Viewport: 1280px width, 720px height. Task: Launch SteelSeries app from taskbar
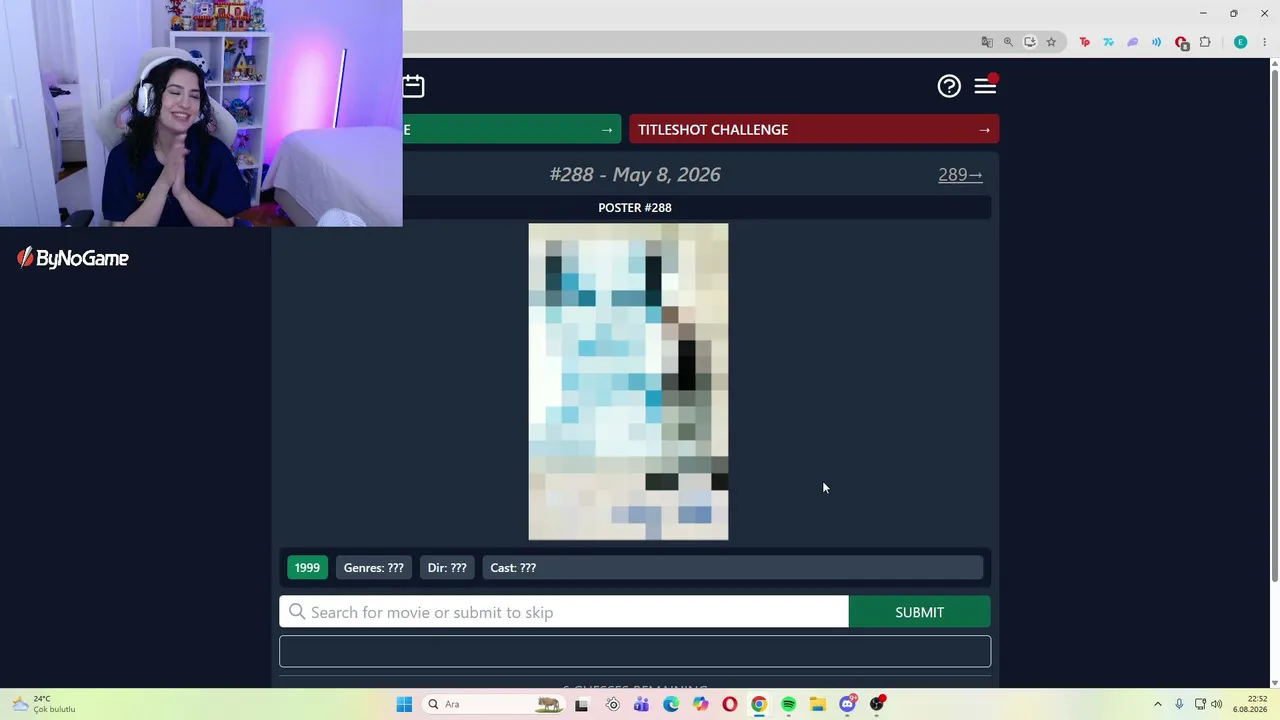(x=613, y=704)
